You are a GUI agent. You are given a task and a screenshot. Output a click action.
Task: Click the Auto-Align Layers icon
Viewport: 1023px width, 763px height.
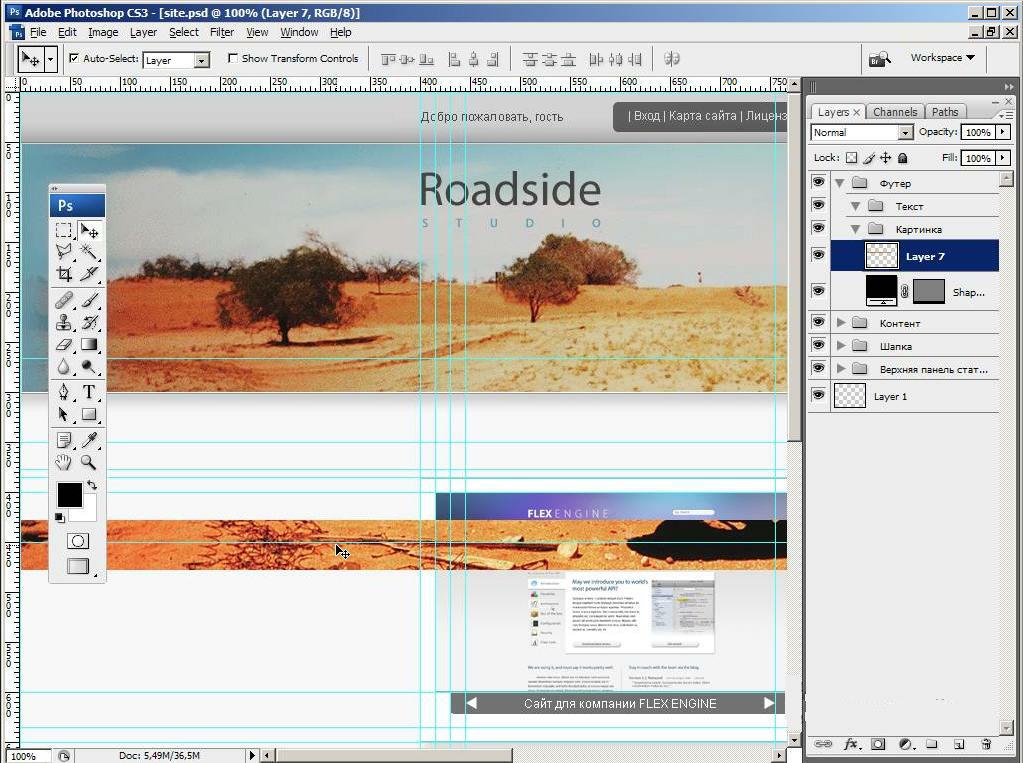[671, 59]
